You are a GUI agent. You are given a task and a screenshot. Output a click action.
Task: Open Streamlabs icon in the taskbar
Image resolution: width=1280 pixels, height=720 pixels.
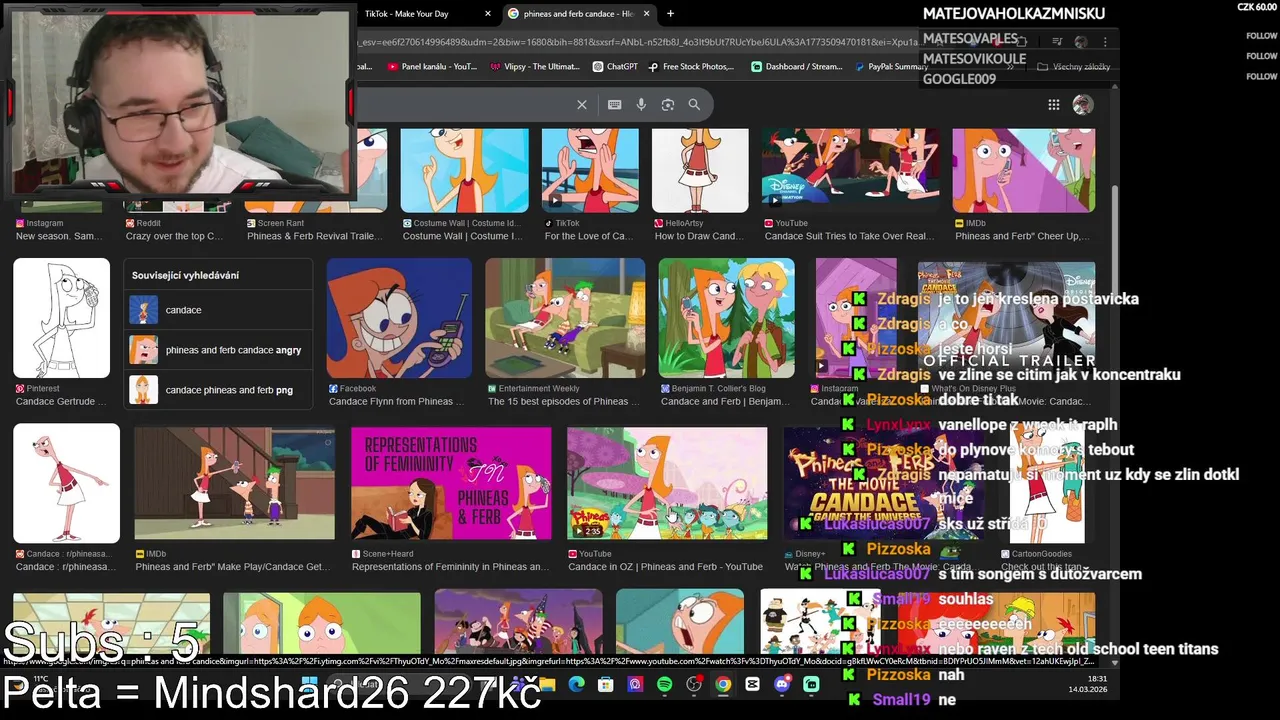click(x=811, y=685)
